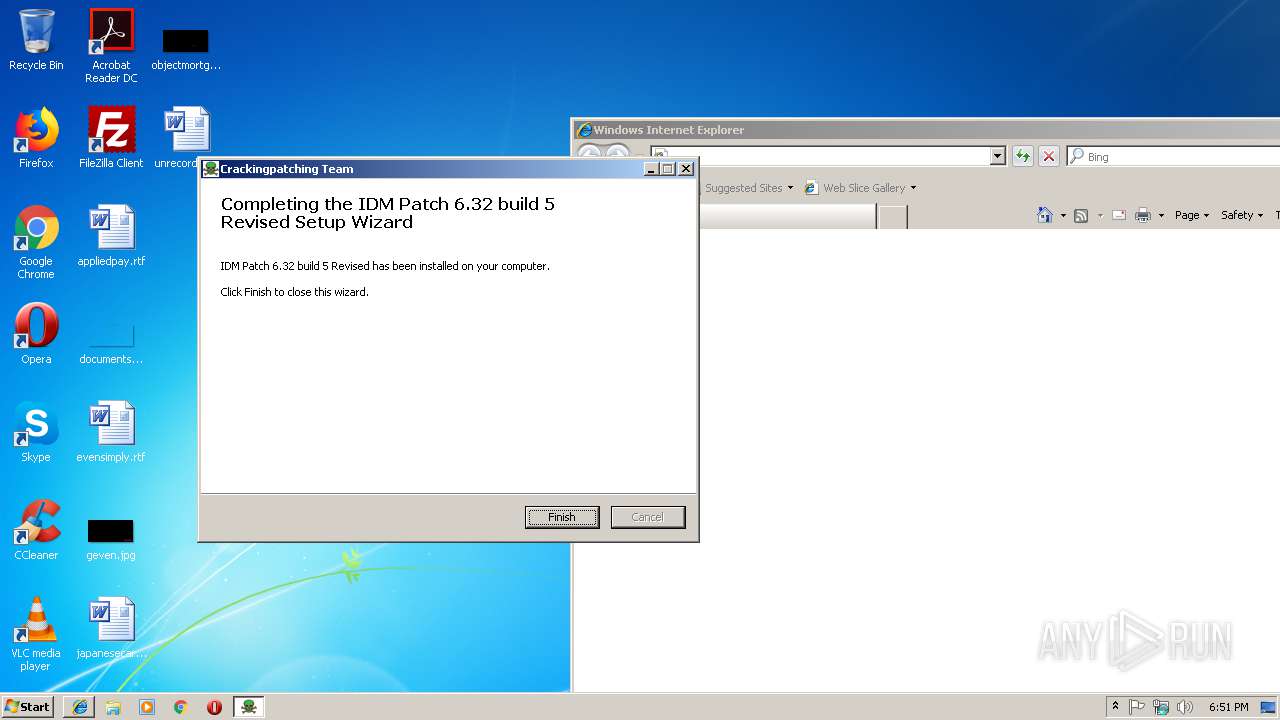This screenshot has height=720, width=1280.
Task: Launch Opera from the desktop shortcut
Action: coord(36,334)
